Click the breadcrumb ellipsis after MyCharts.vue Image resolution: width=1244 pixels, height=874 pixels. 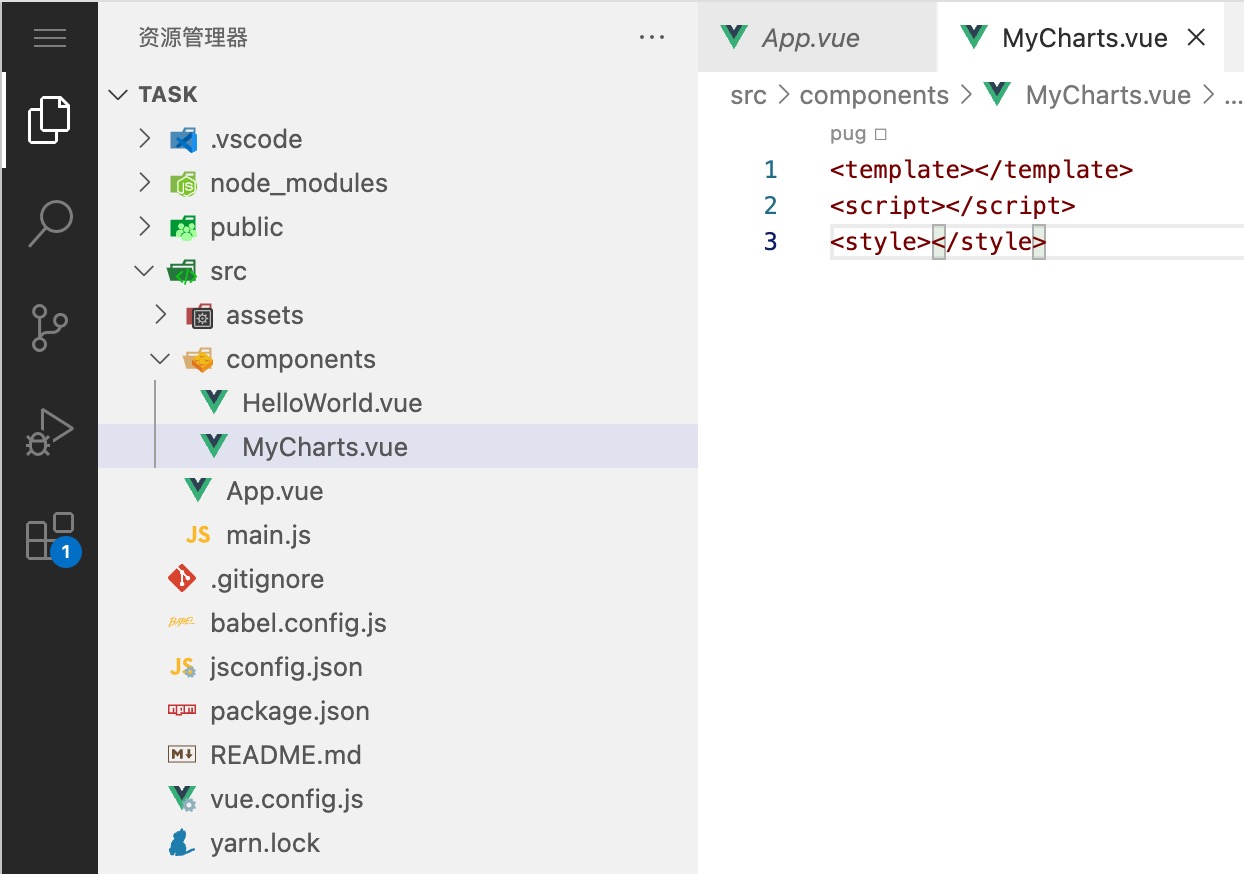click(1233, 96)
